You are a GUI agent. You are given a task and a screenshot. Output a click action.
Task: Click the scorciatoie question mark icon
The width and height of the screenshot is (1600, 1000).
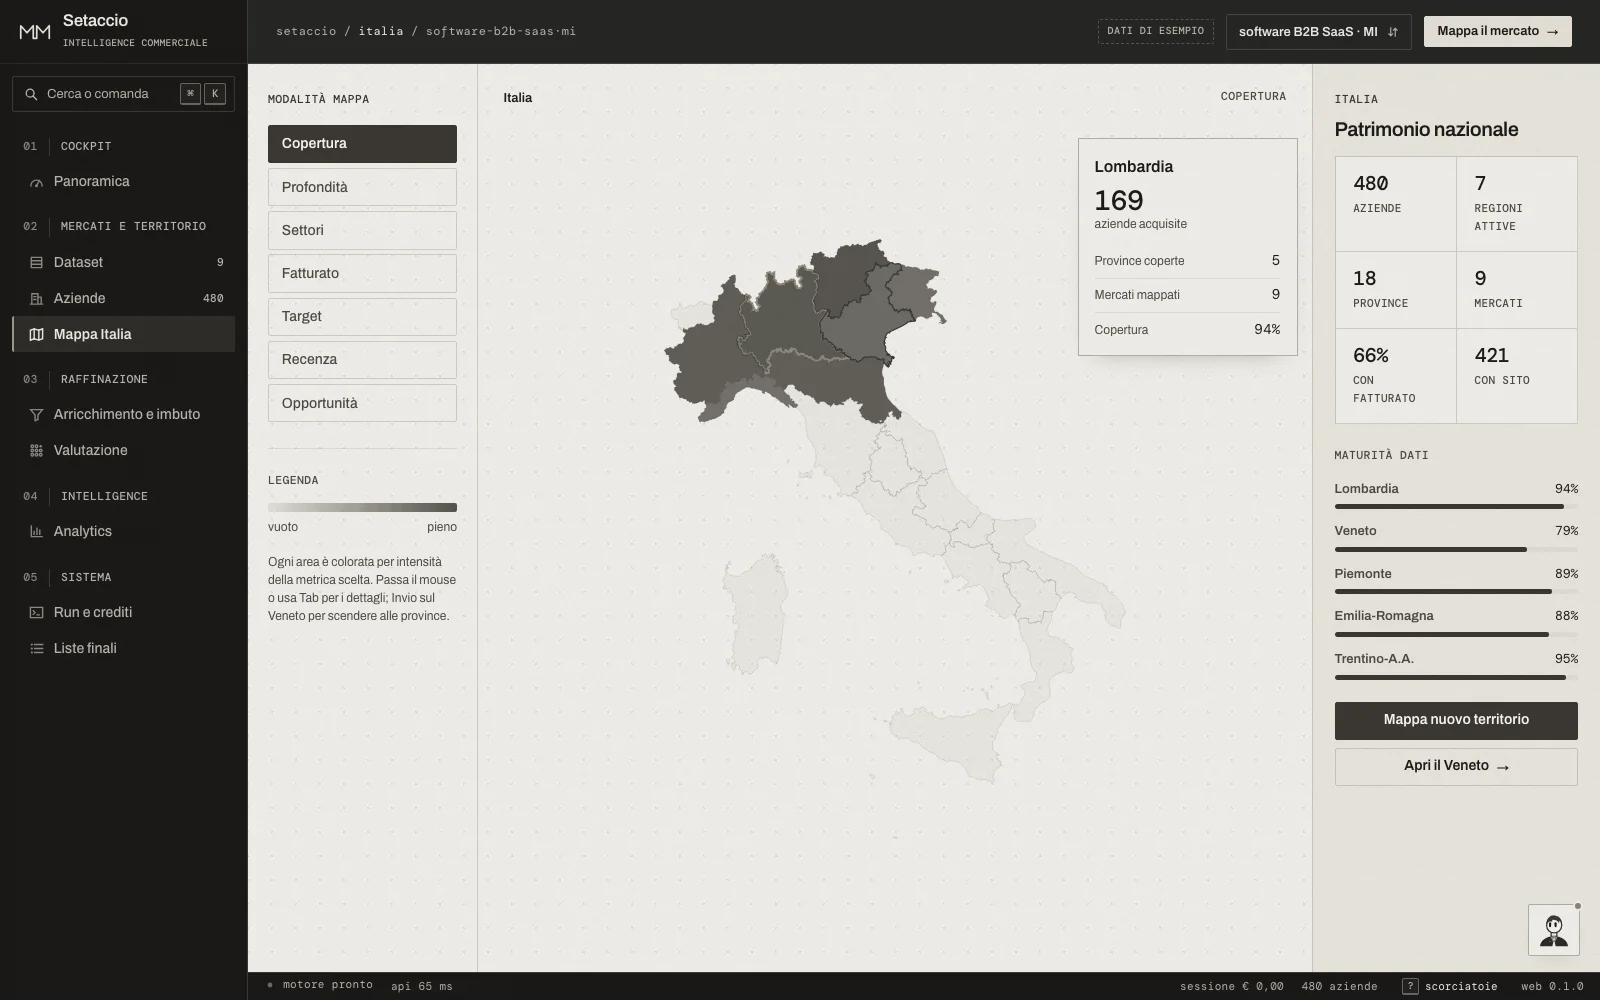(x=1410, y=986)
